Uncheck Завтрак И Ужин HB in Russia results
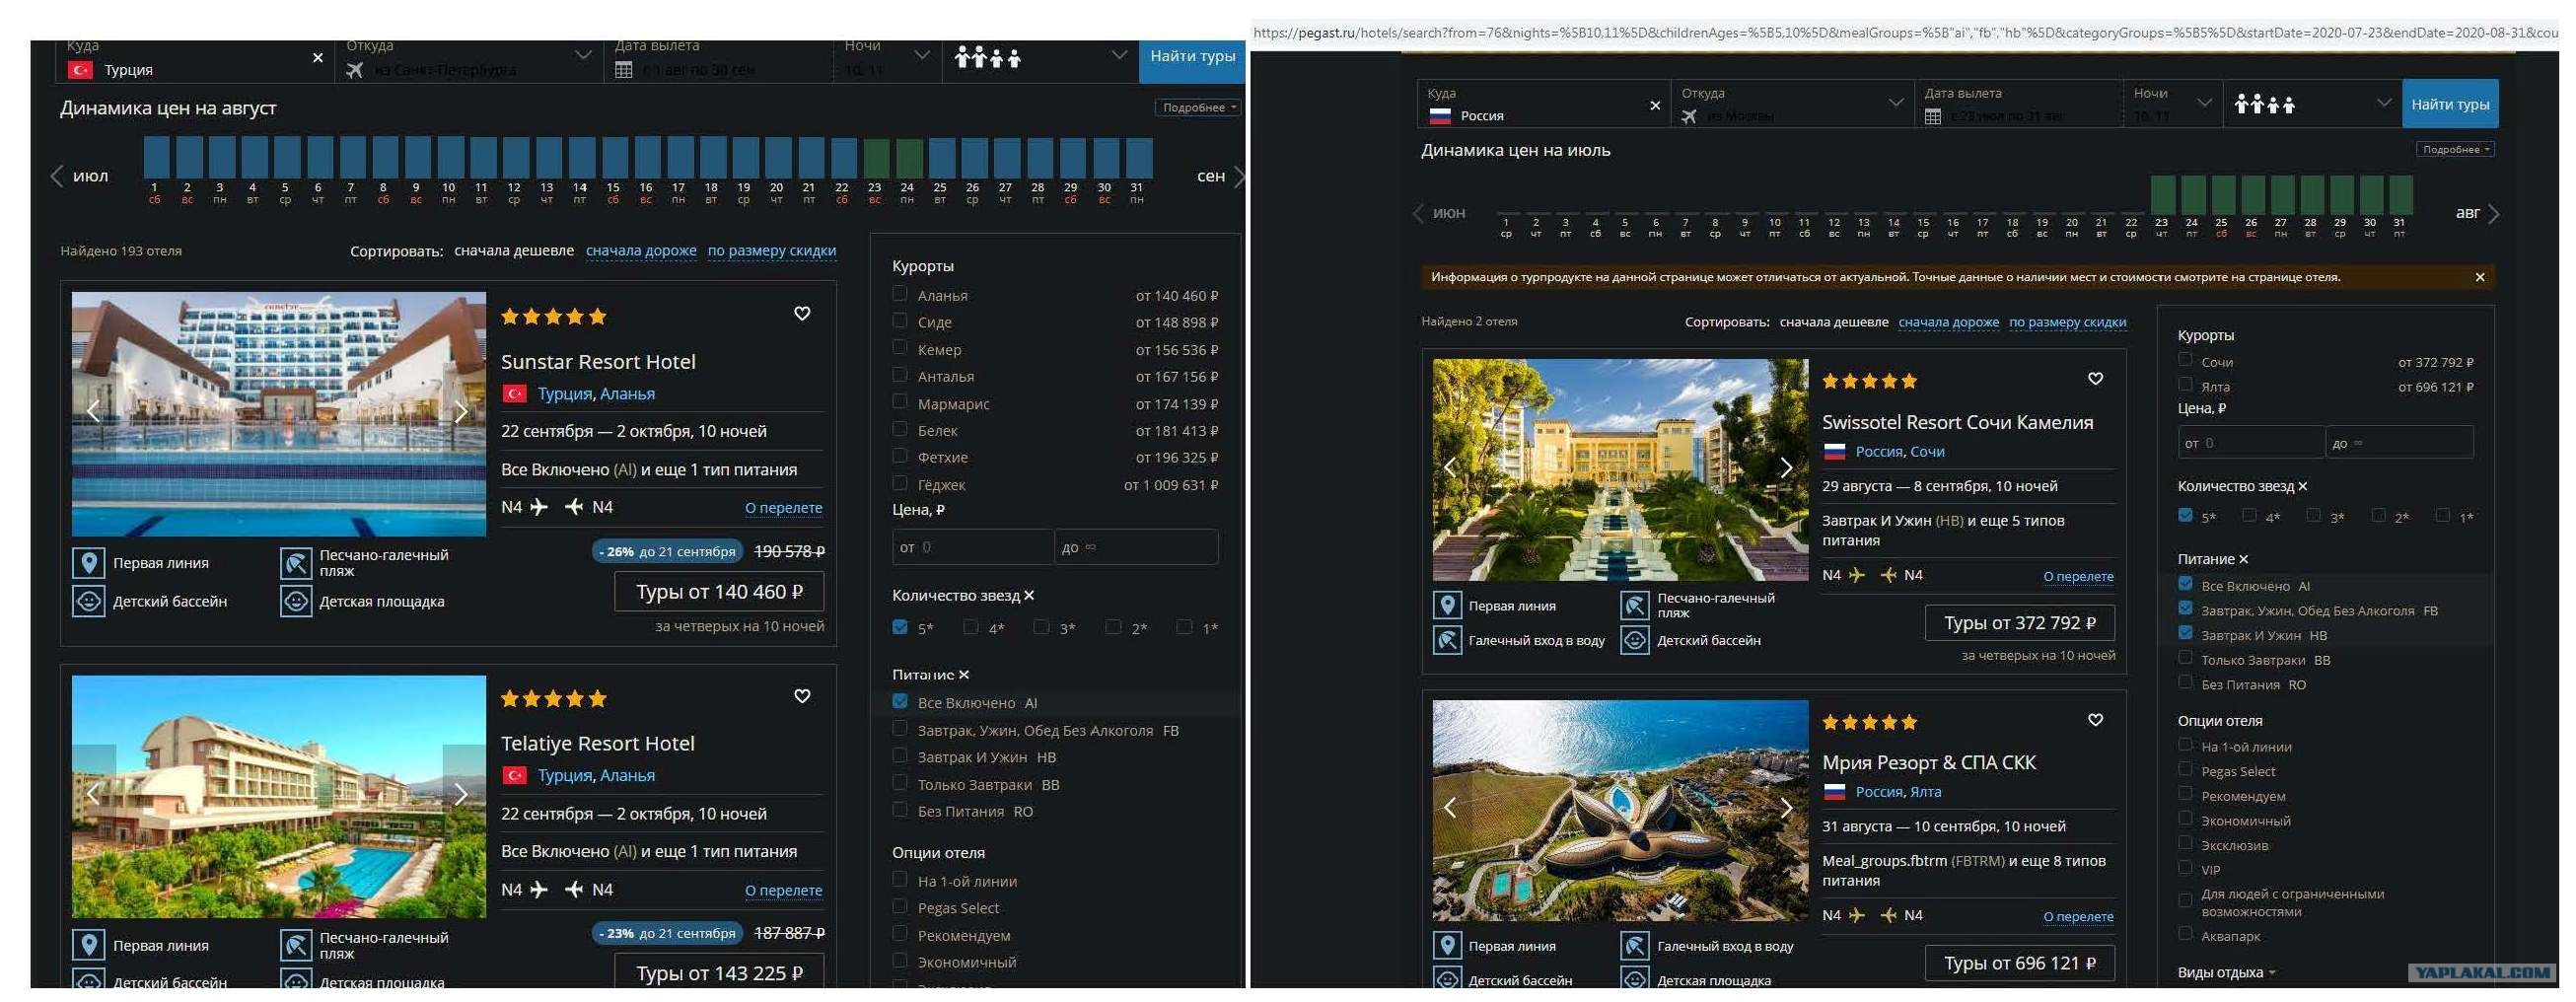This screenshot has height=1002, width=2576. pyautogui.click(x=2185, y=633)
